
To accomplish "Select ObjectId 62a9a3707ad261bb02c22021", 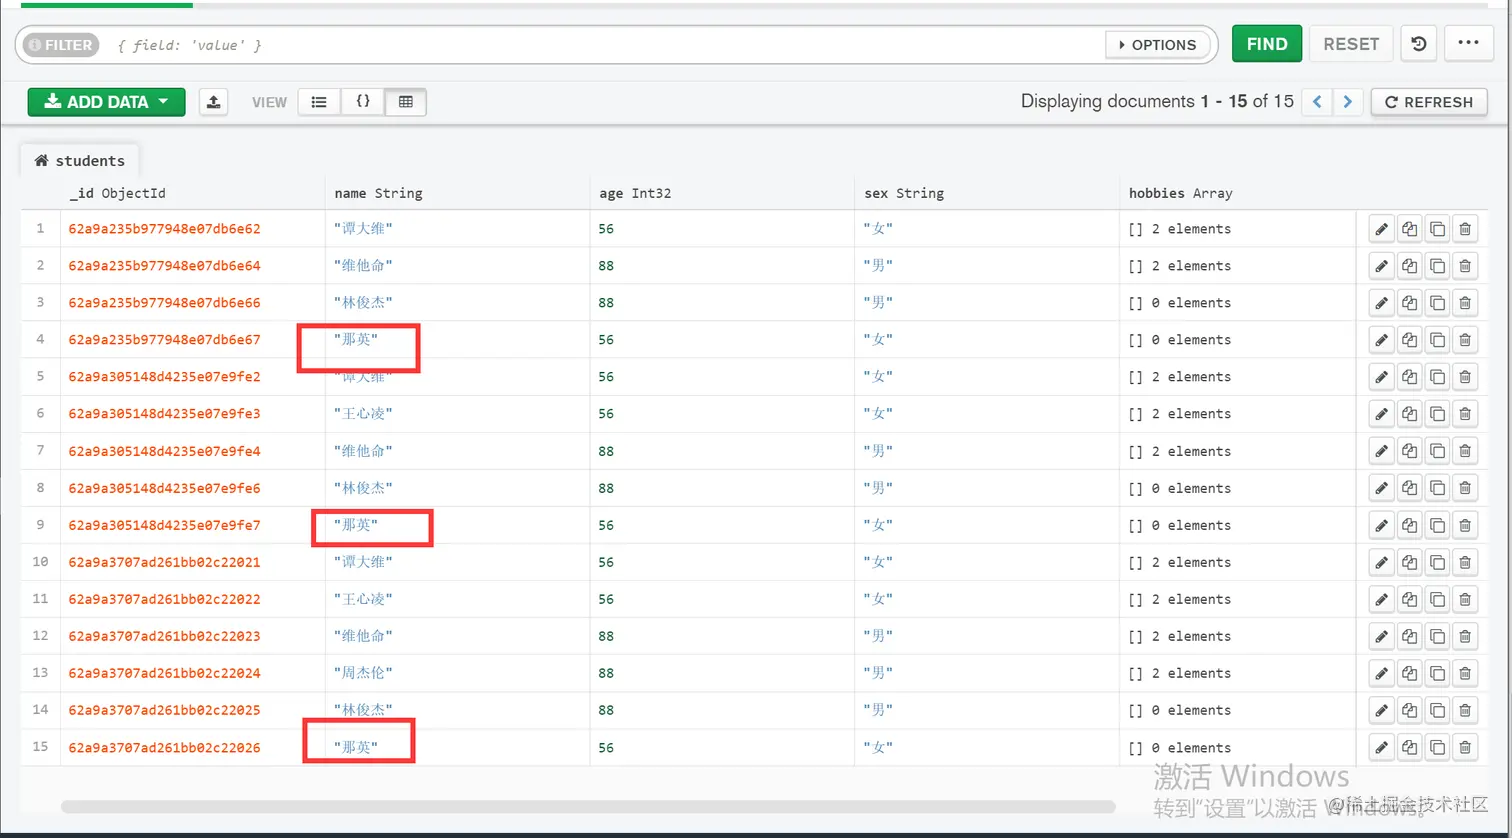I will pyautogui.click(x=164, y=562).
